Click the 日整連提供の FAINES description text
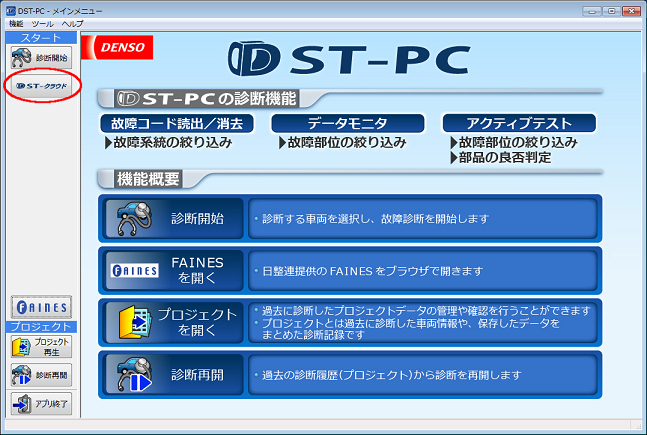Viewport: 647px width, 435px height. (x=372, y=271)
